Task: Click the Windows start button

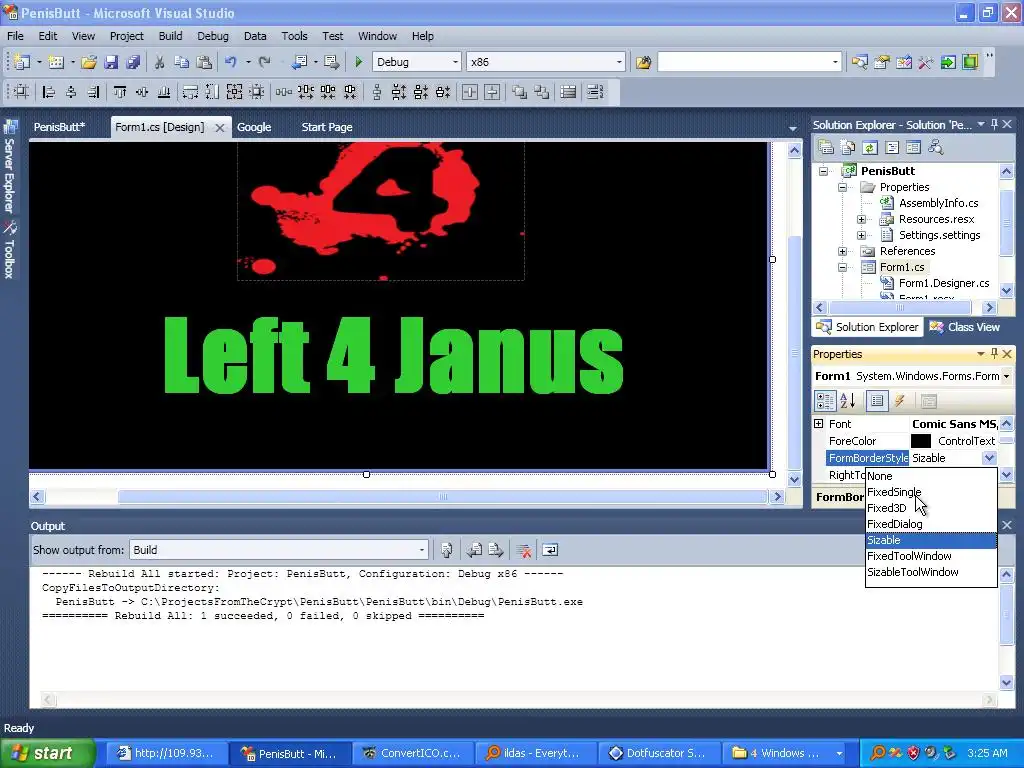Action: point(47,753)
